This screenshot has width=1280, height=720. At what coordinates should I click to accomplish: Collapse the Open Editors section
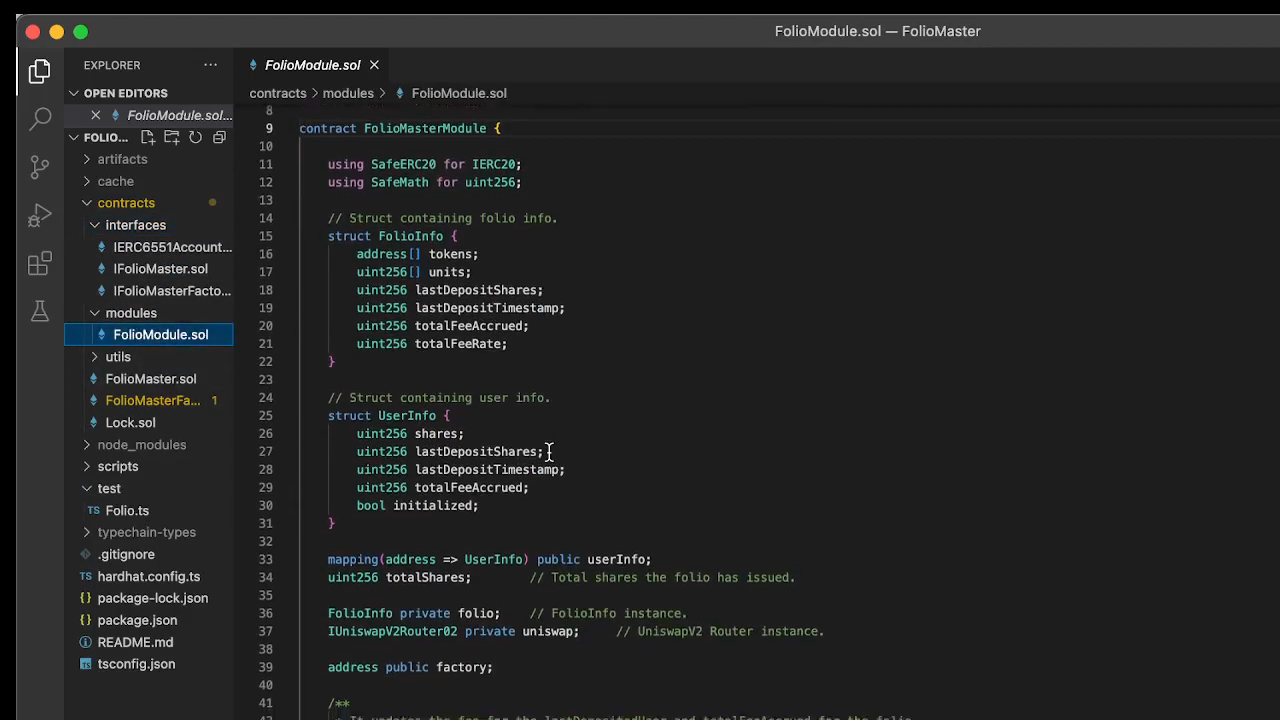(126, 93)
